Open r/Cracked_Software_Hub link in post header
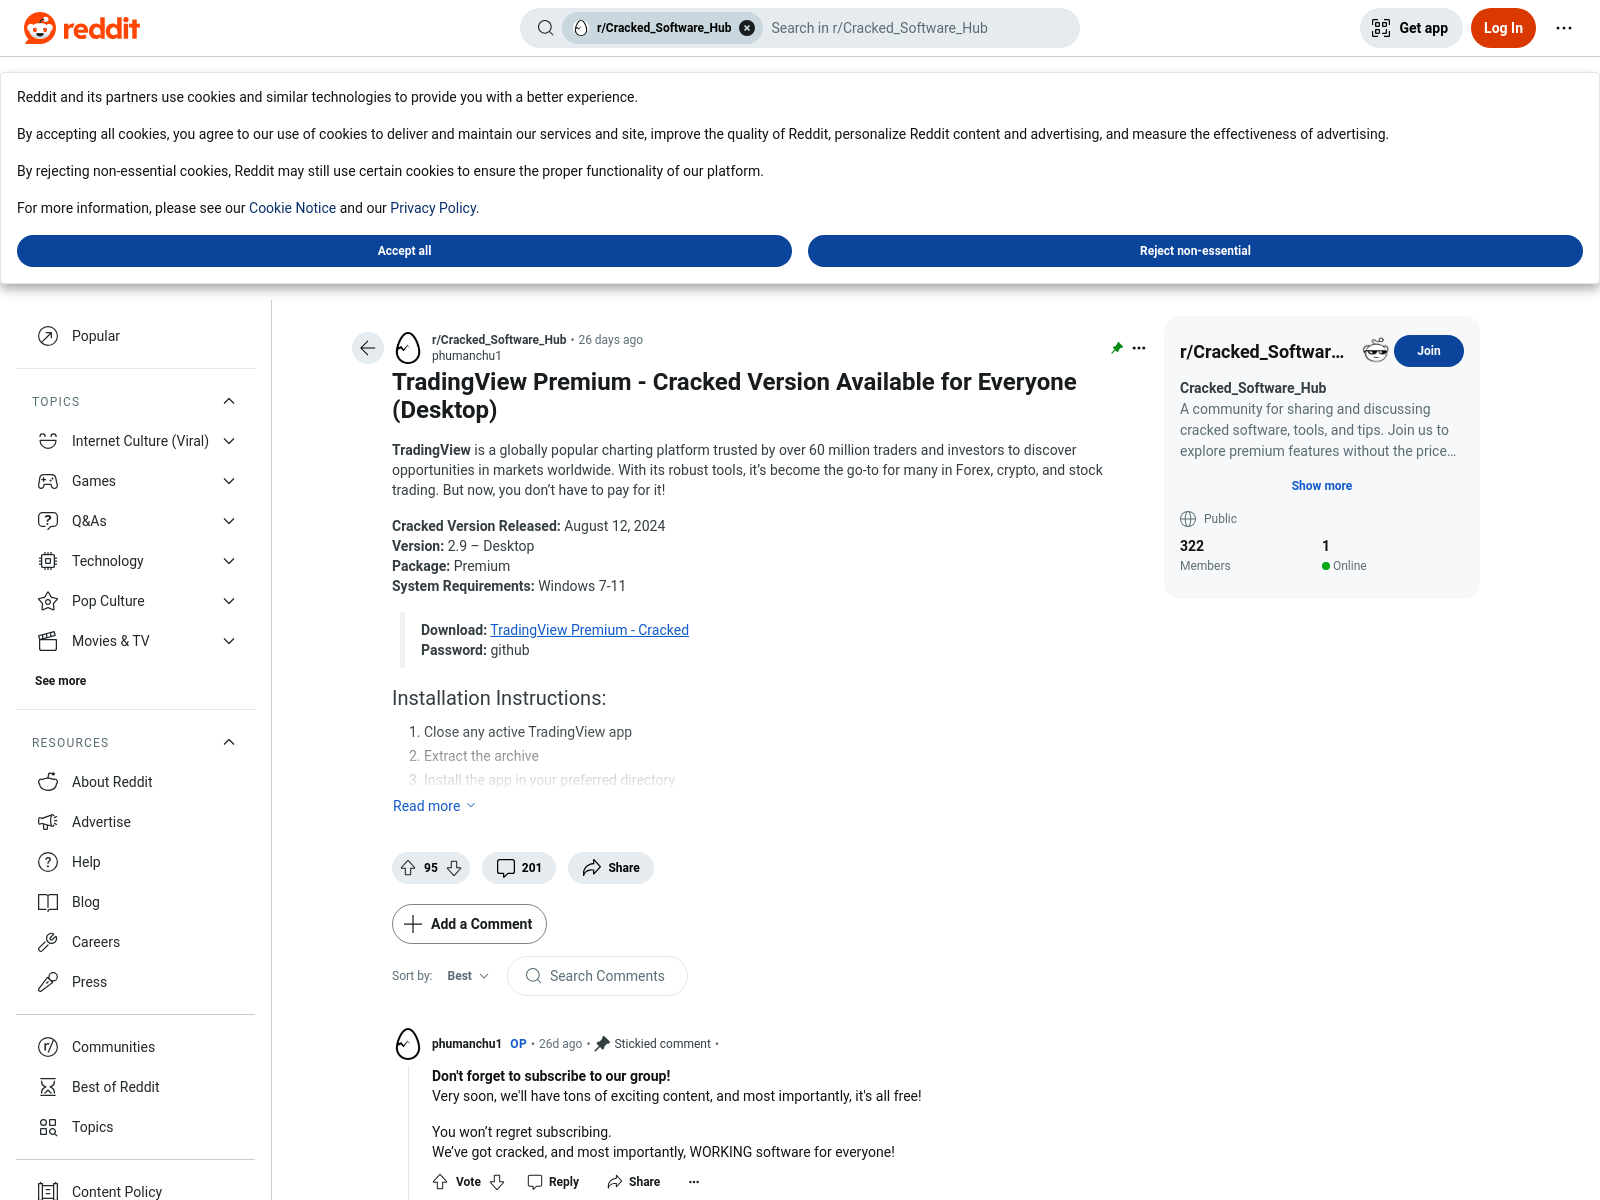1600x1200 pixels. click(499, 340)
